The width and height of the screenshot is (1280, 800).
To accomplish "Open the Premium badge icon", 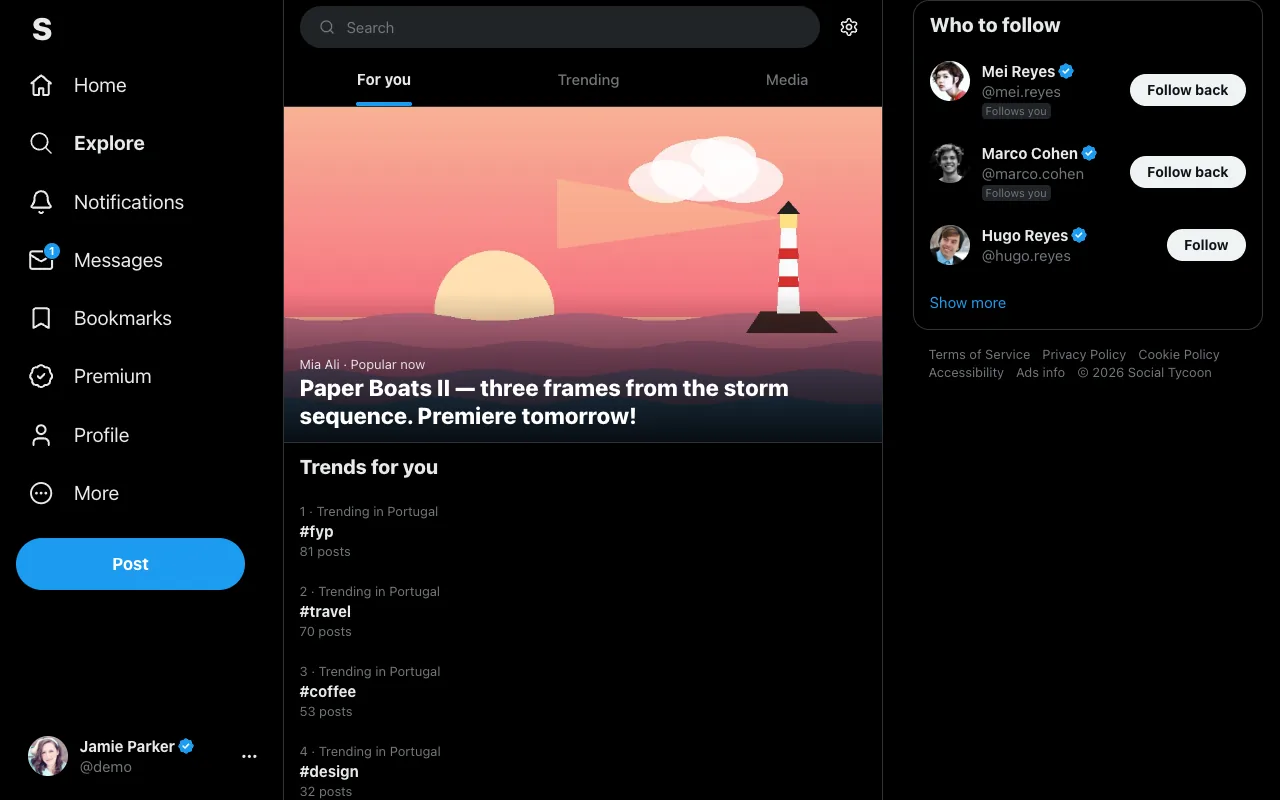I will (41, 376).
